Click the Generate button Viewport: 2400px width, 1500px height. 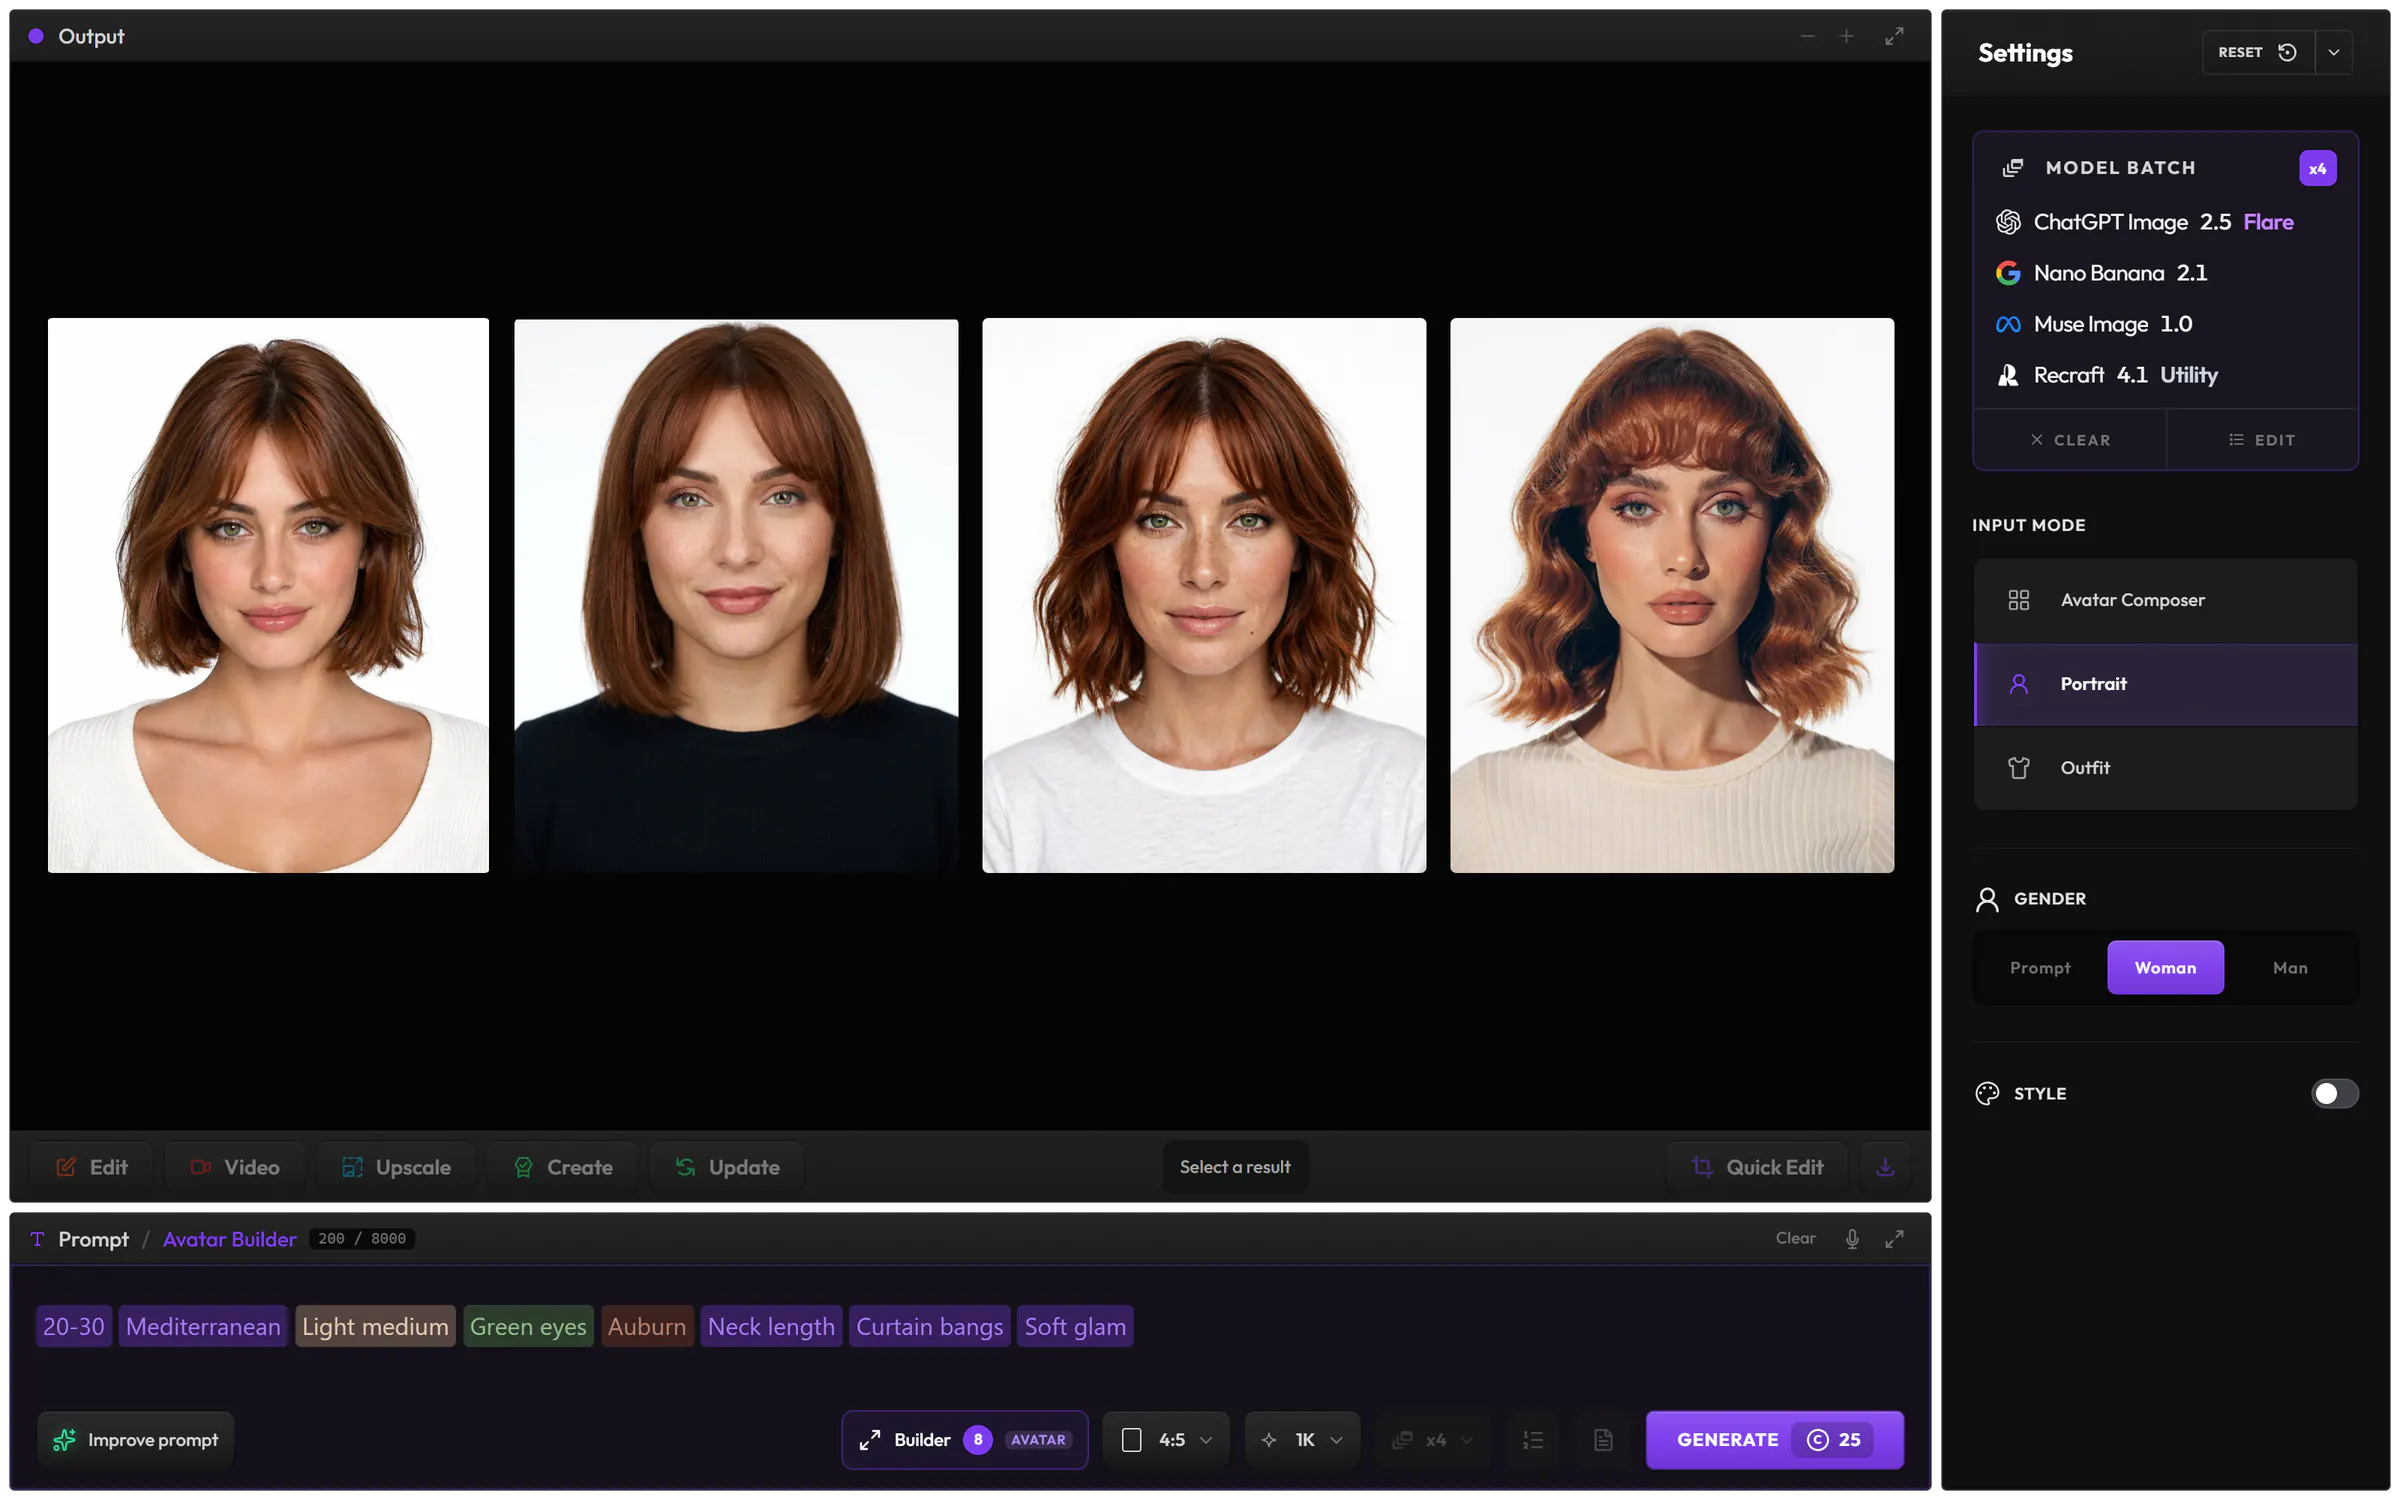coord(1775,1440)
